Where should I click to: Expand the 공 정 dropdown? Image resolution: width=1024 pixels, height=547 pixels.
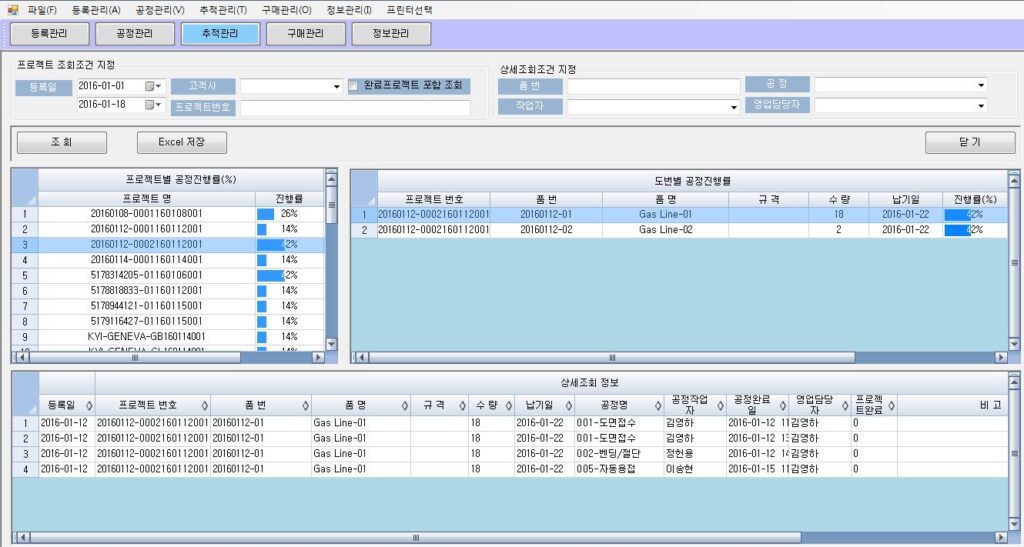coord(981,86)
